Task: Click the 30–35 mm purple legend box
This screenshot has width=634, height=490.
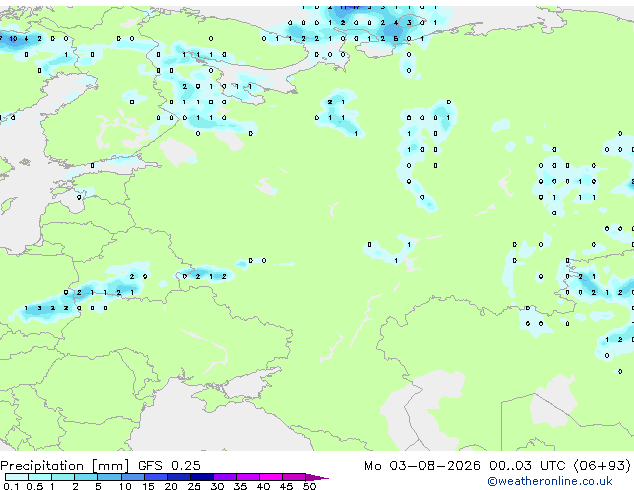Action: coord(224,477)
